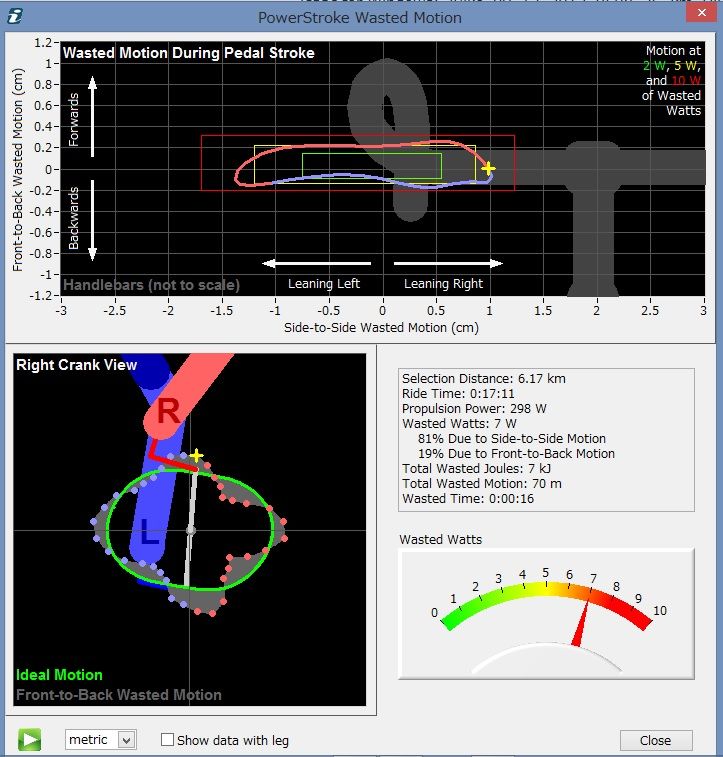Click the Wasted Watts gauge needle
The image size is (723, 757).
581,623
